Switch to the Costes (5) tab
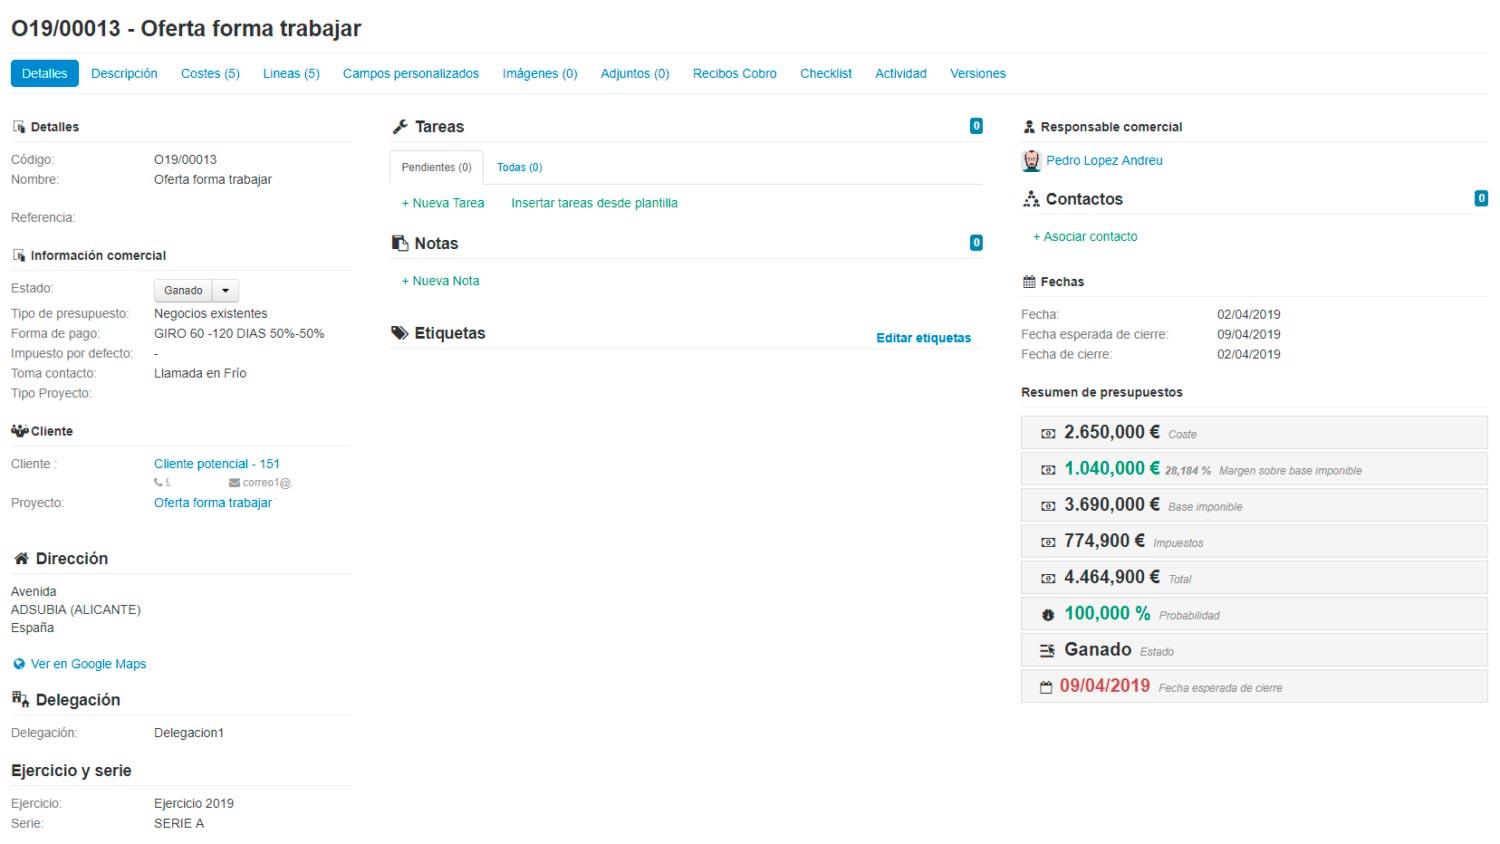 pyautogui.click(x=210, y=74)
